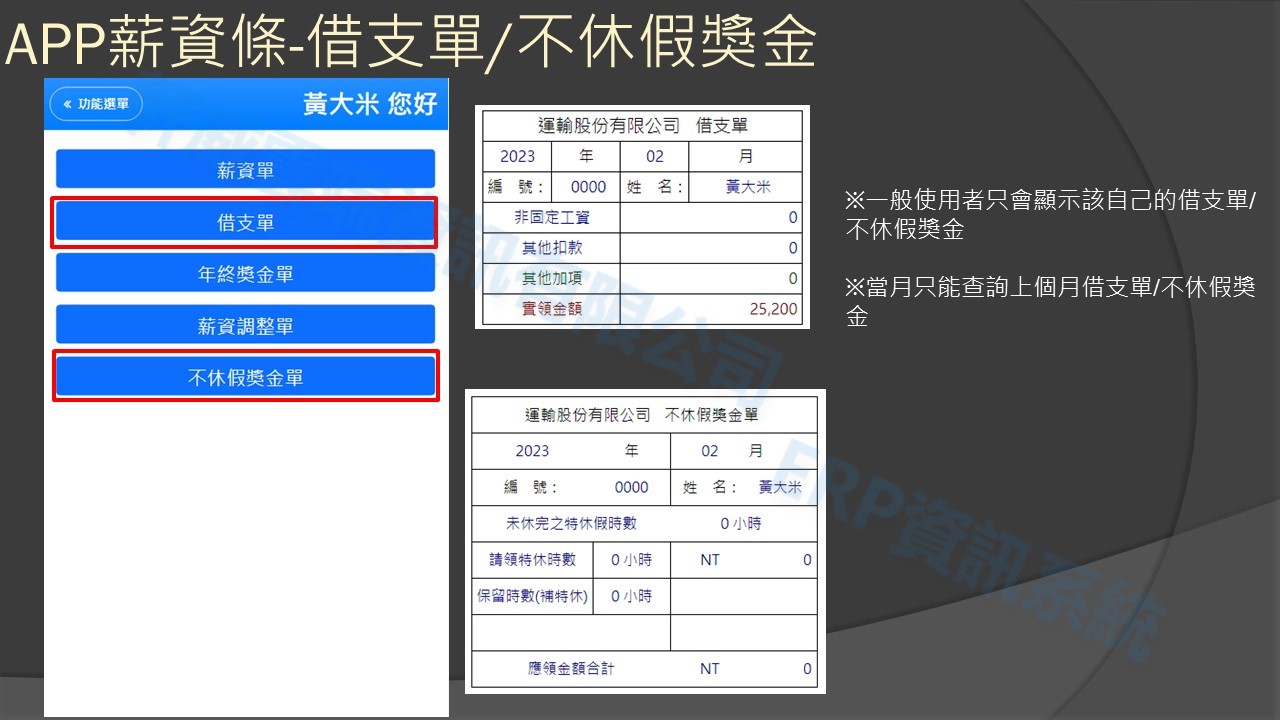Image resolution: width=1280 pixels, height=720 pixels.
Task: Open the 不休假獎金單 menu button
Action: click(245, 377)
